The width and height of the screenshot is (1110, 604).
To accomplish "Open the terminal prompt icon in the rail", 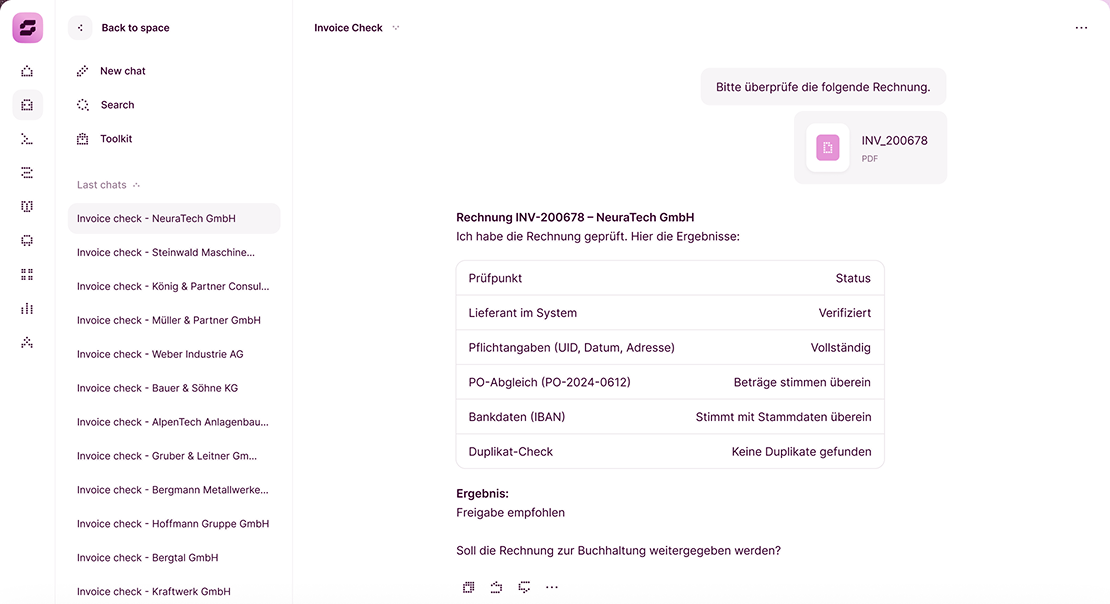I will (x=27, y=139).
